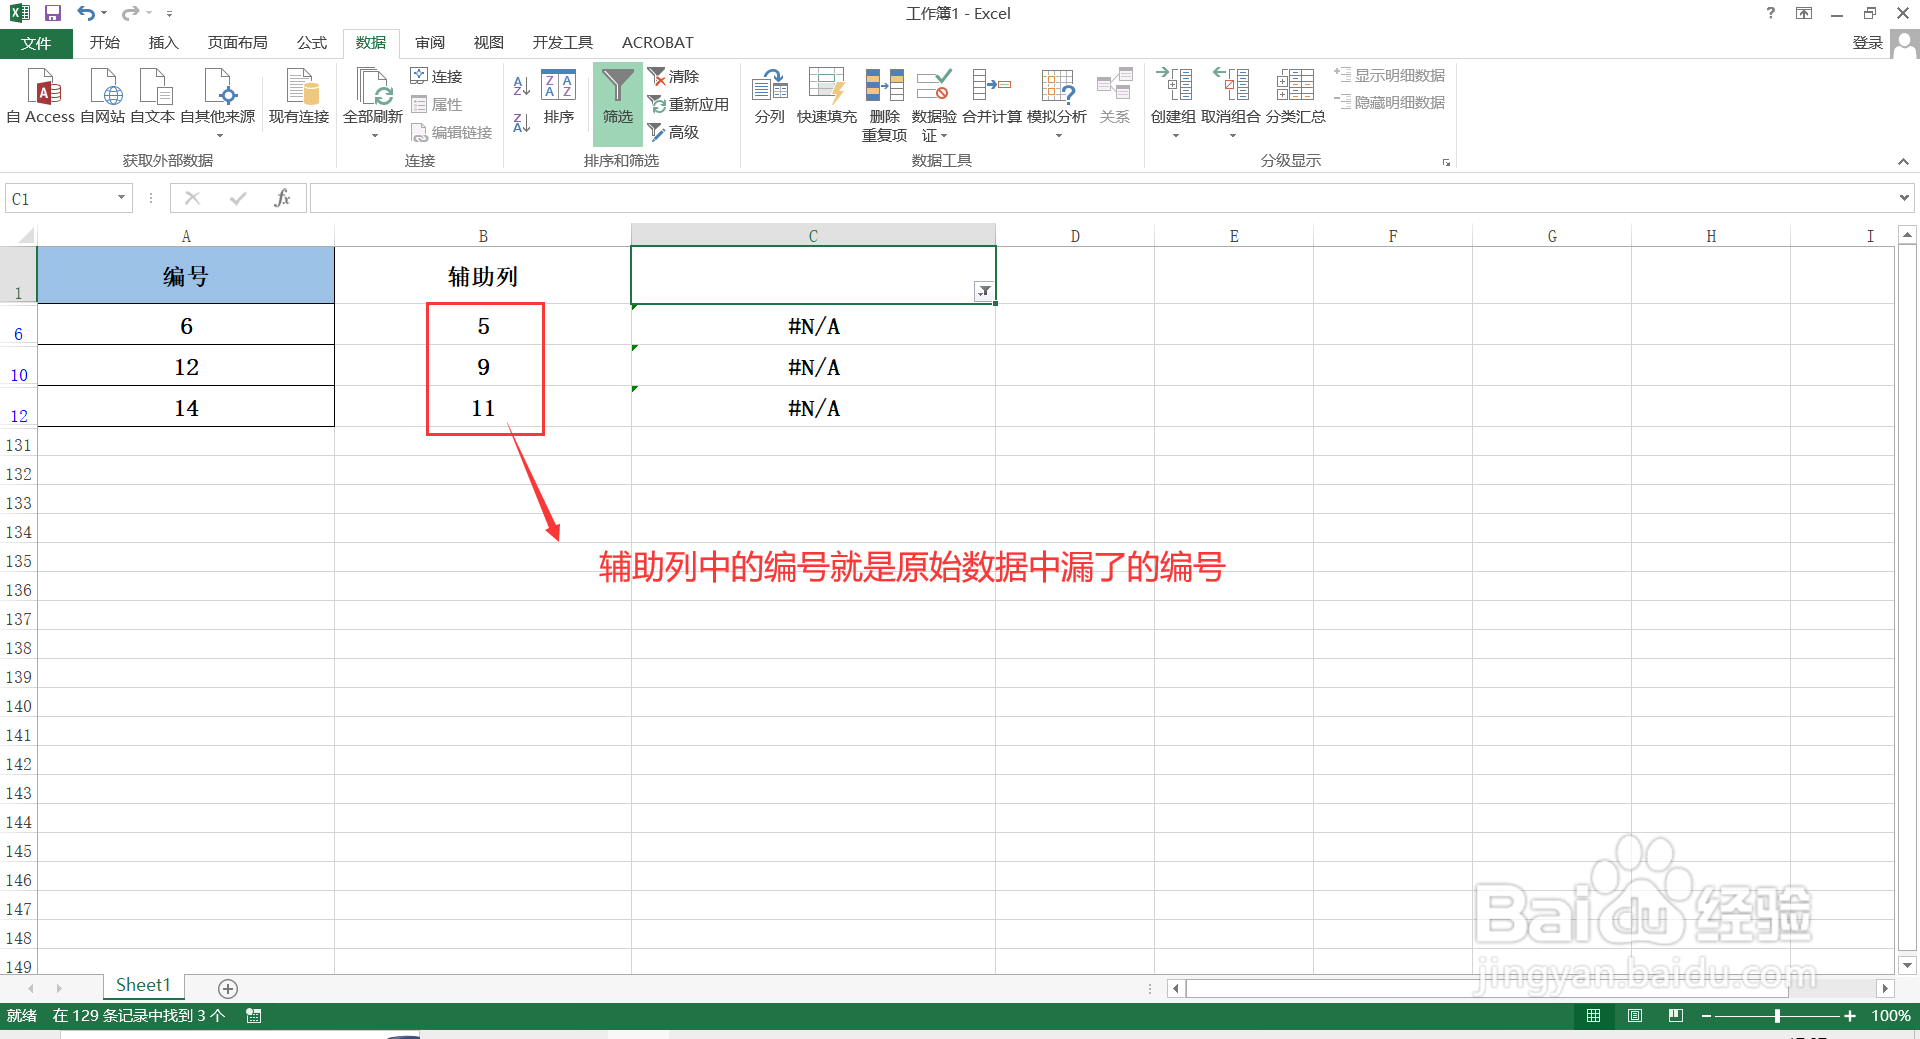The width and height of the screenshot is (1920, 1039).
Task: Zoom in with the plus button
Action: tap(1850, 1016)
